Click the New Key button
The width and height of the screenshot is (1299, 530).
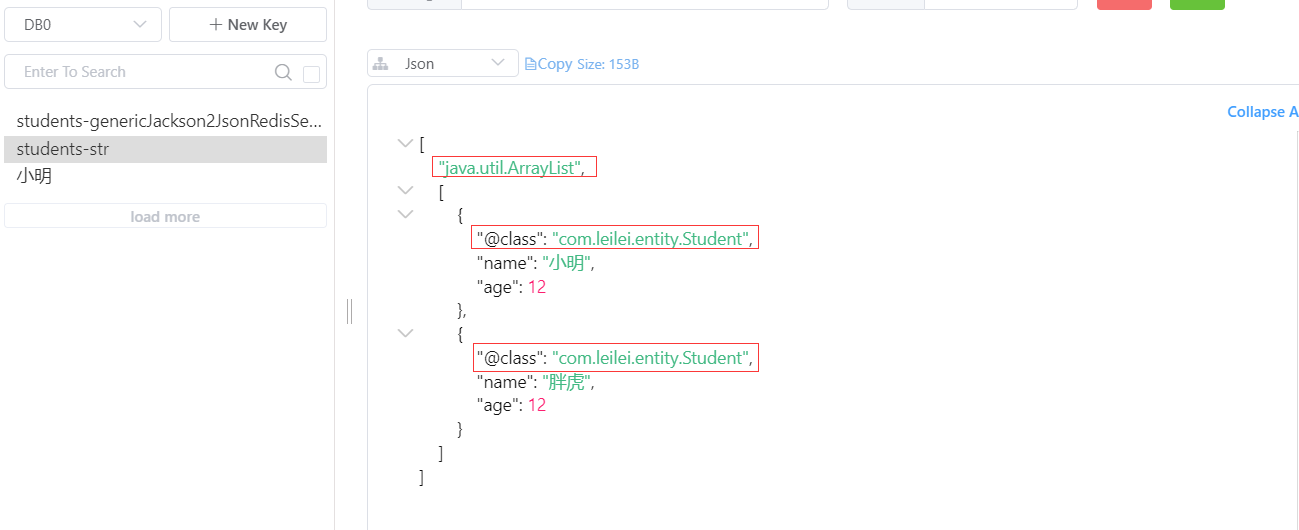click(248, 25)
